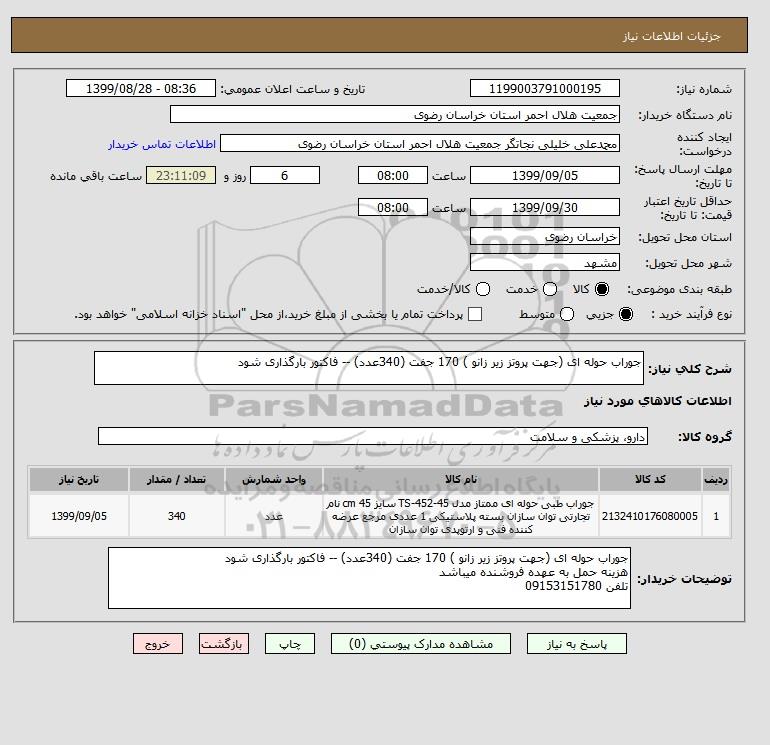The height and width of the screenshot is (745, 770).
Task: Click the quantity cell 340
Action: pos(176,516)
